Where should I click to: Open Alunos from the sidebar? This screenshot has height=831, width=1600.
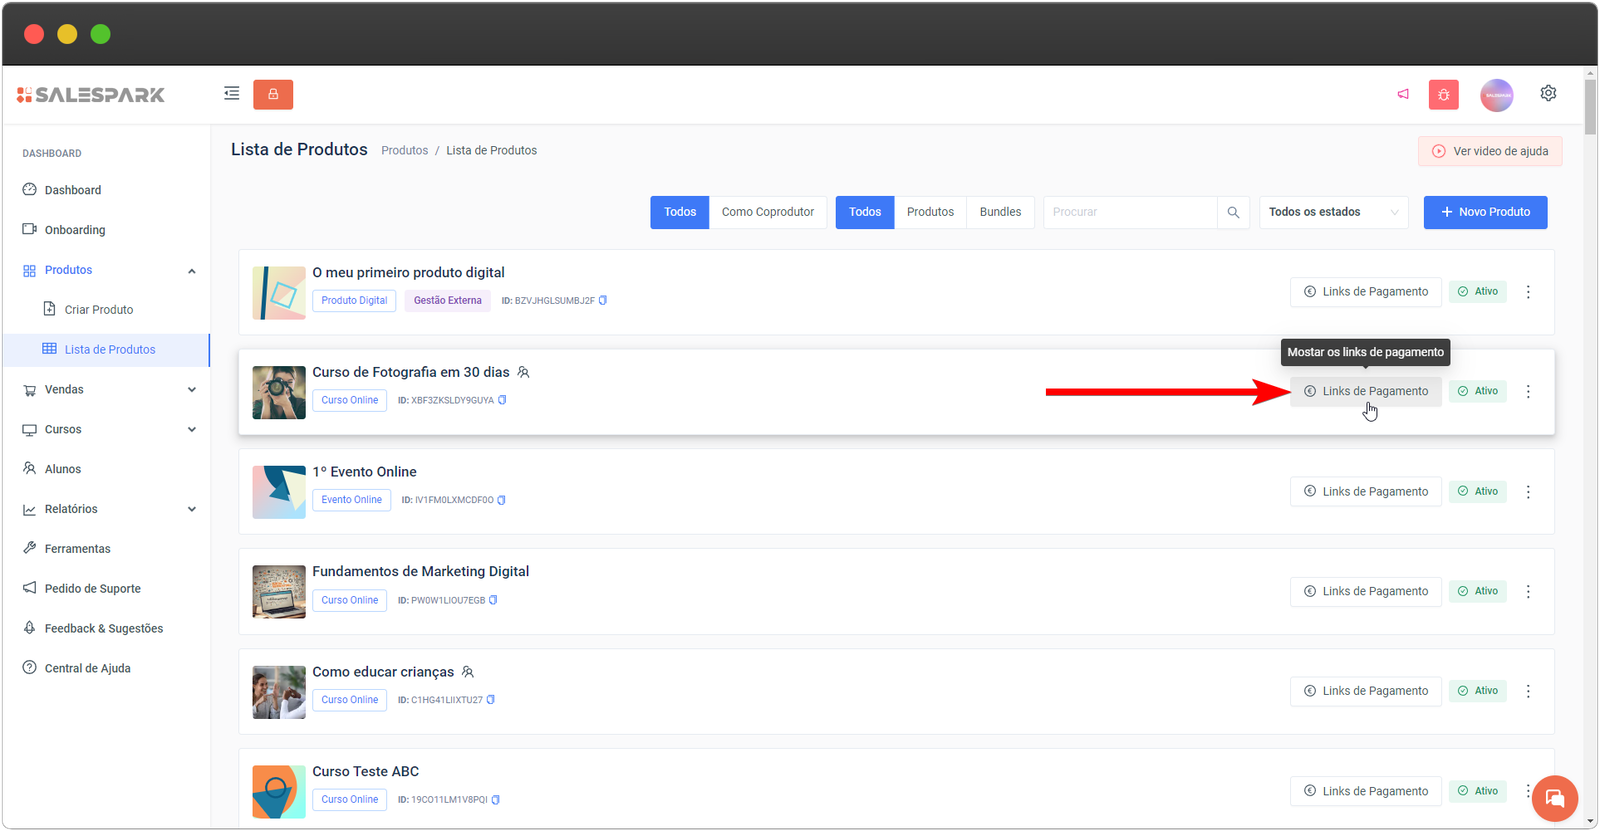coord(62,469)
